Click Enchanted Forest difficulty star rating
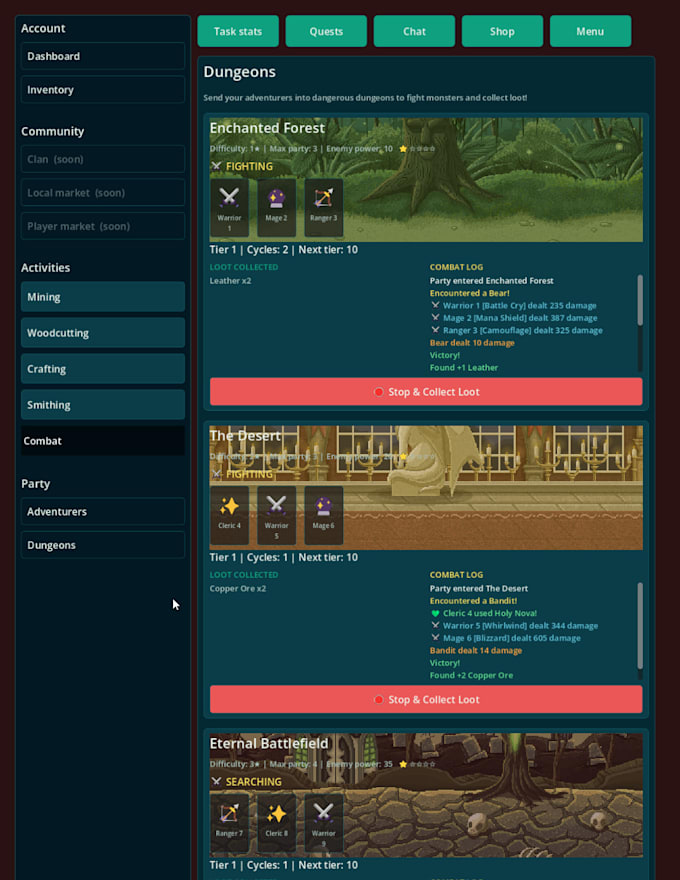Image resolution: width=680 pixels, height=880 pixels. 417,149
